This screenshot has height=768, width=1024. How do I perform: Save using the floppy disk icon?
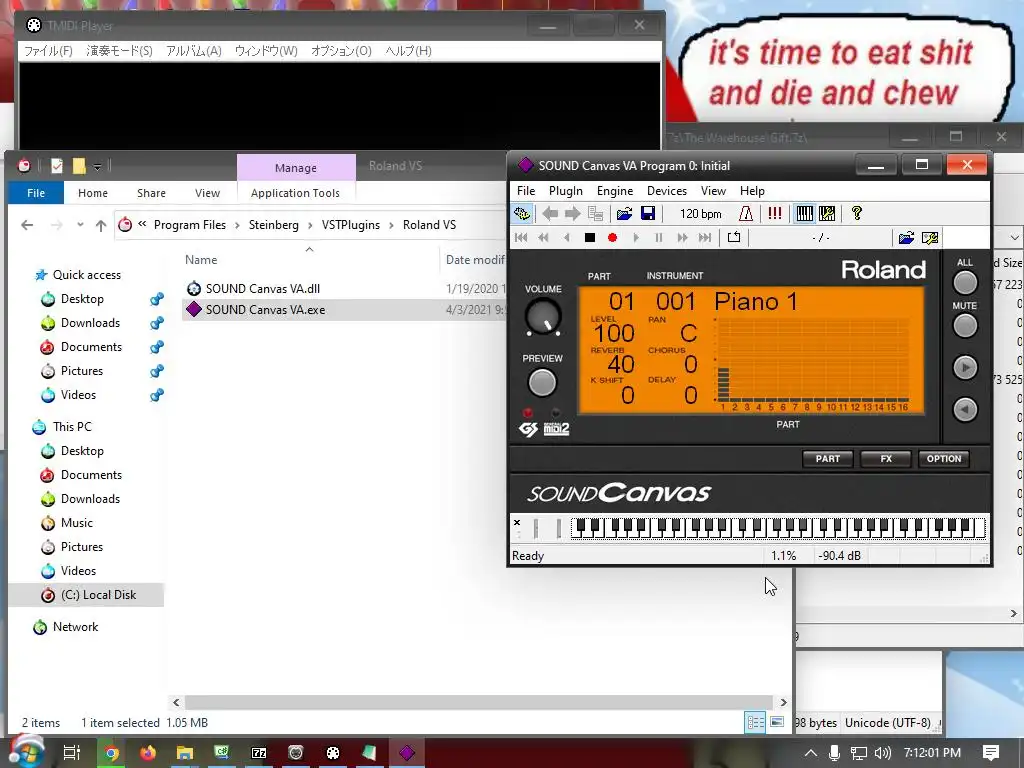648,214
